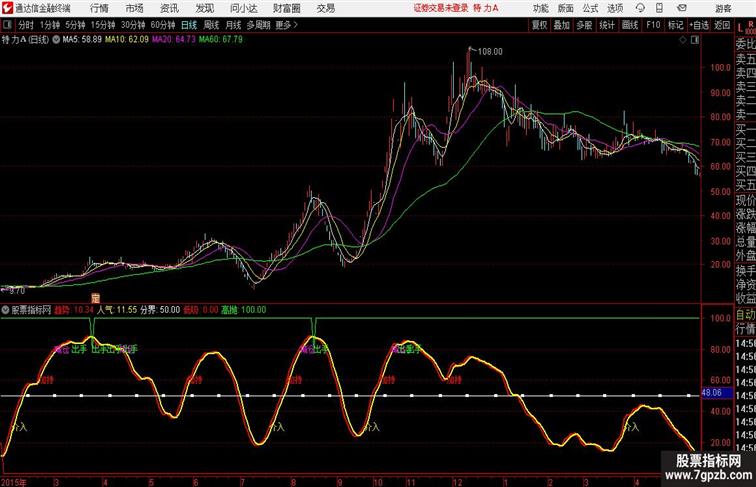756x487 pixels.
Task: Open the 公式 menu
Action: pos(590,8)
